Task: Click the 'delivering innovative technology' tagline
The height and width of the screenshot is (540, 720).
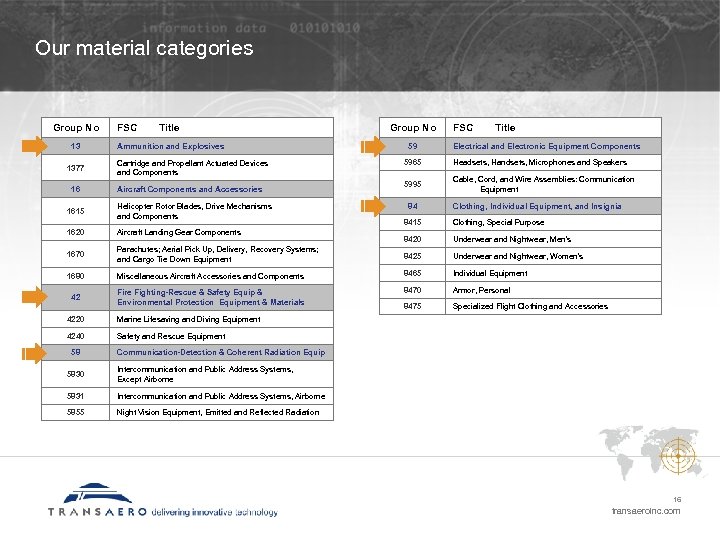Action: pos(214,512)
